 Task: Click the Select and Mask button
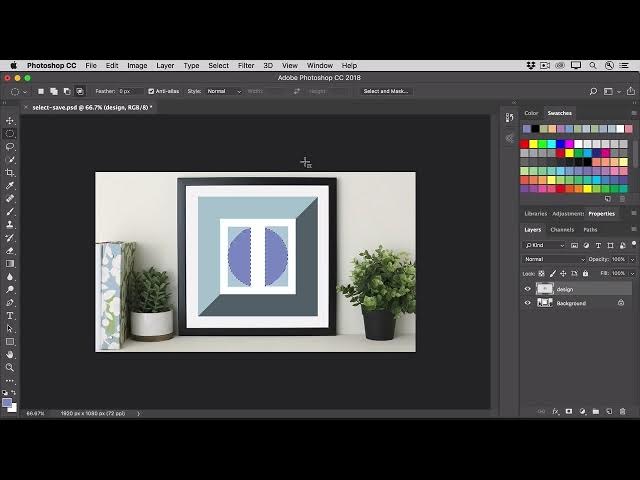[385, 91]
